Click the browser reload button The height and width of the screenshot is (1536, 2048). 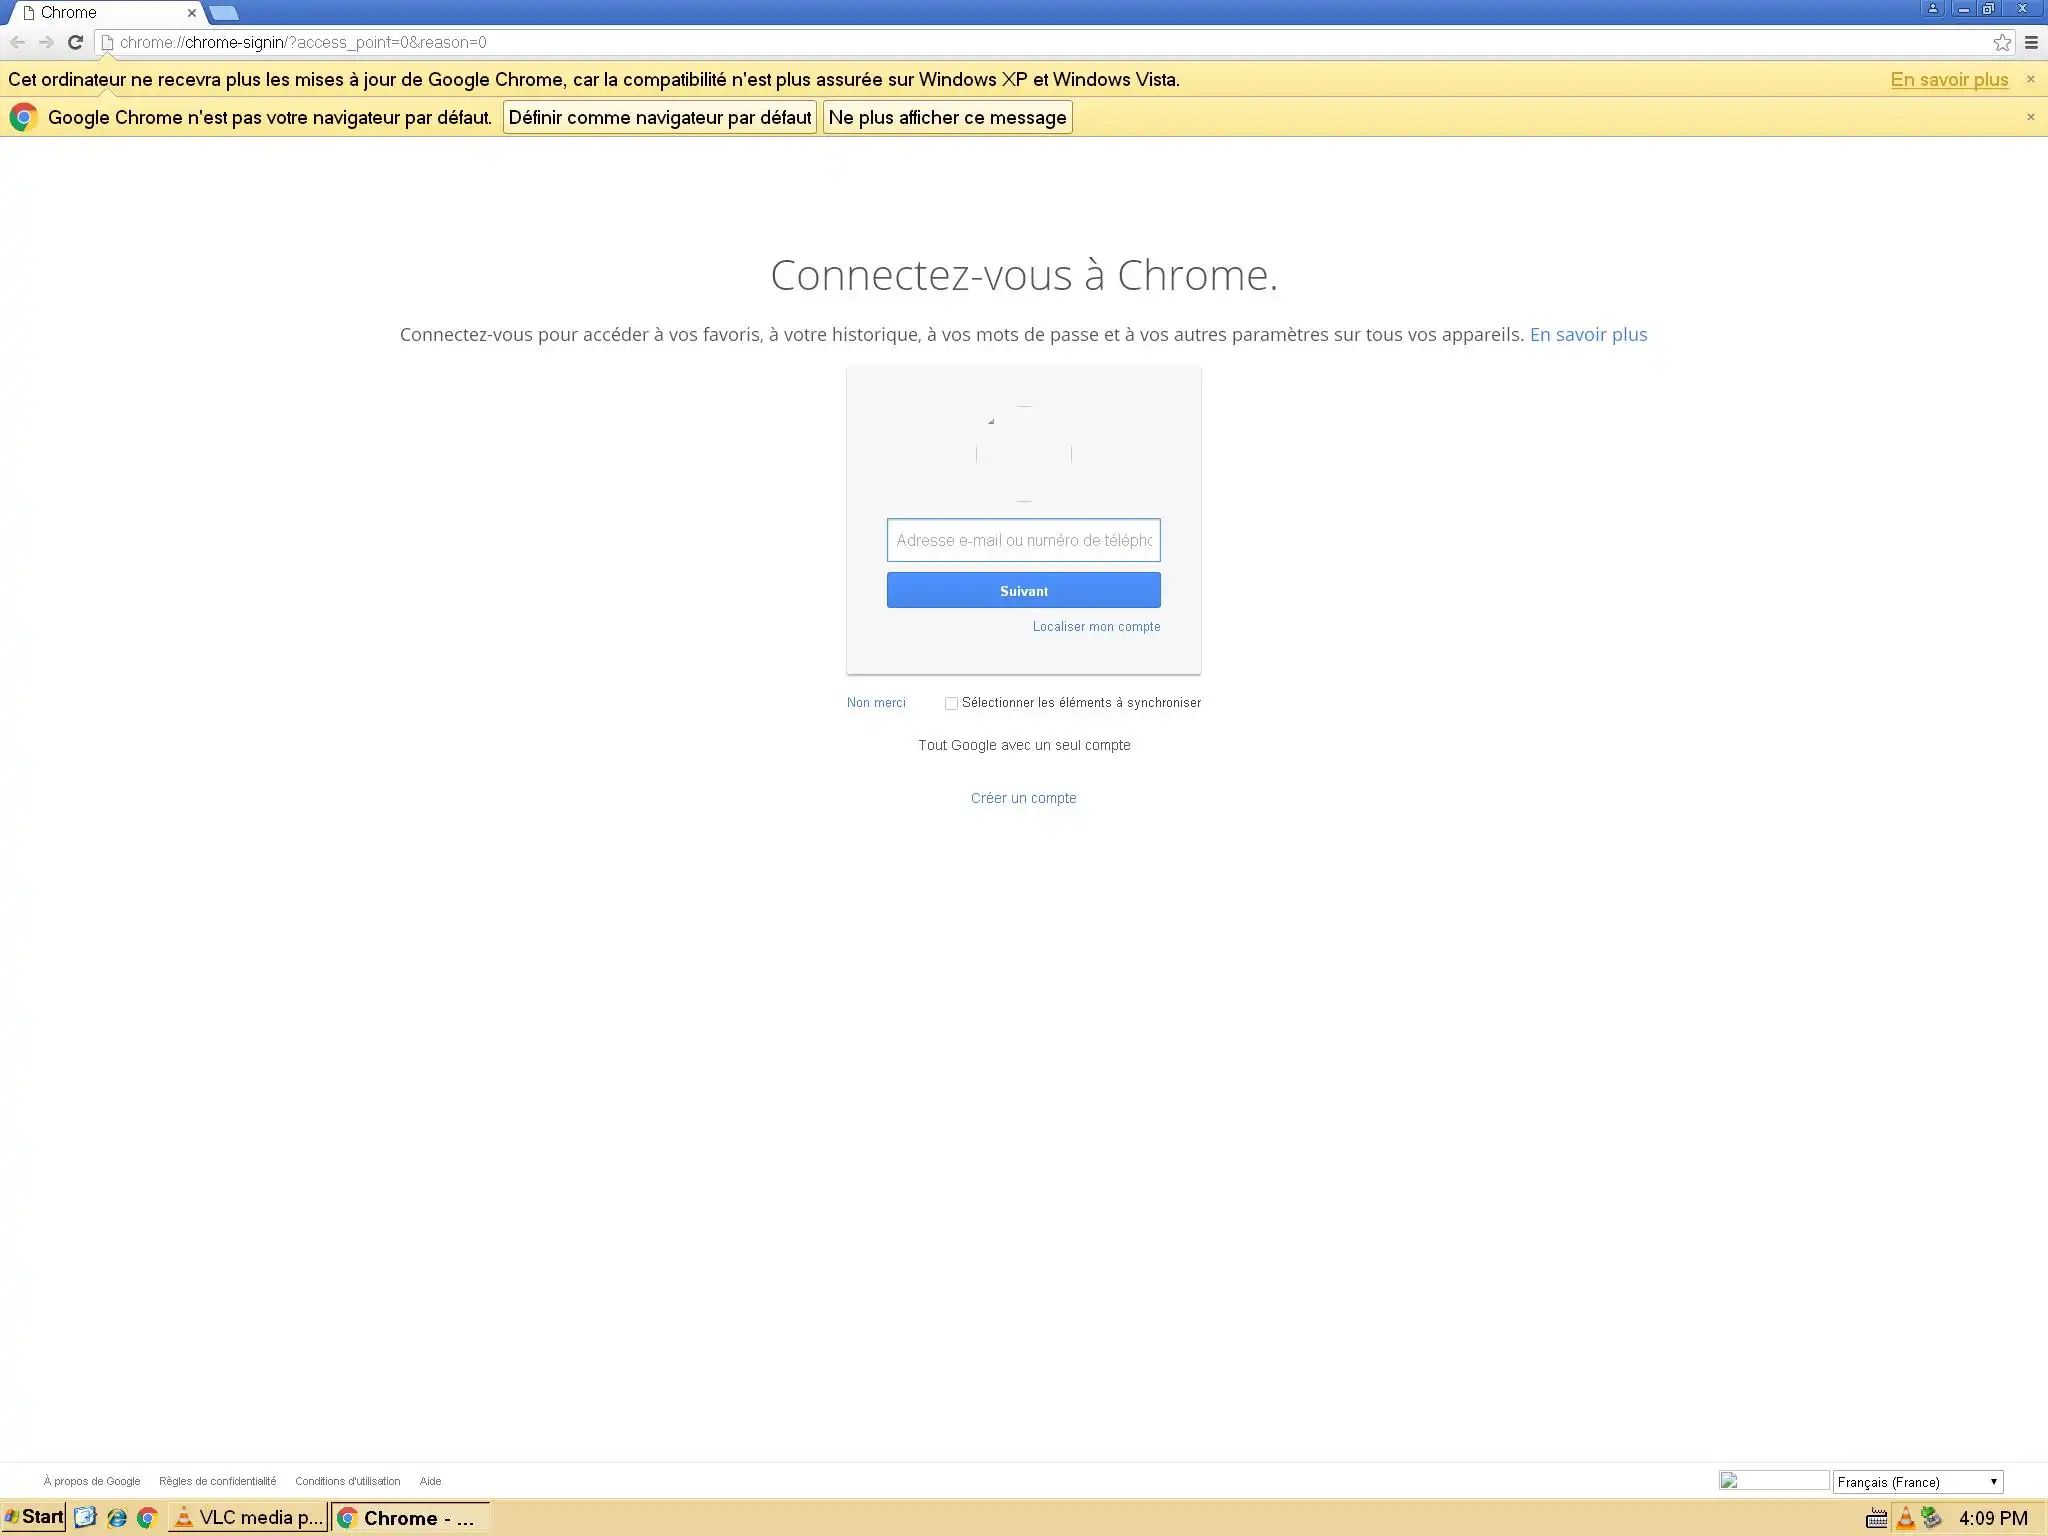[75, 42]
